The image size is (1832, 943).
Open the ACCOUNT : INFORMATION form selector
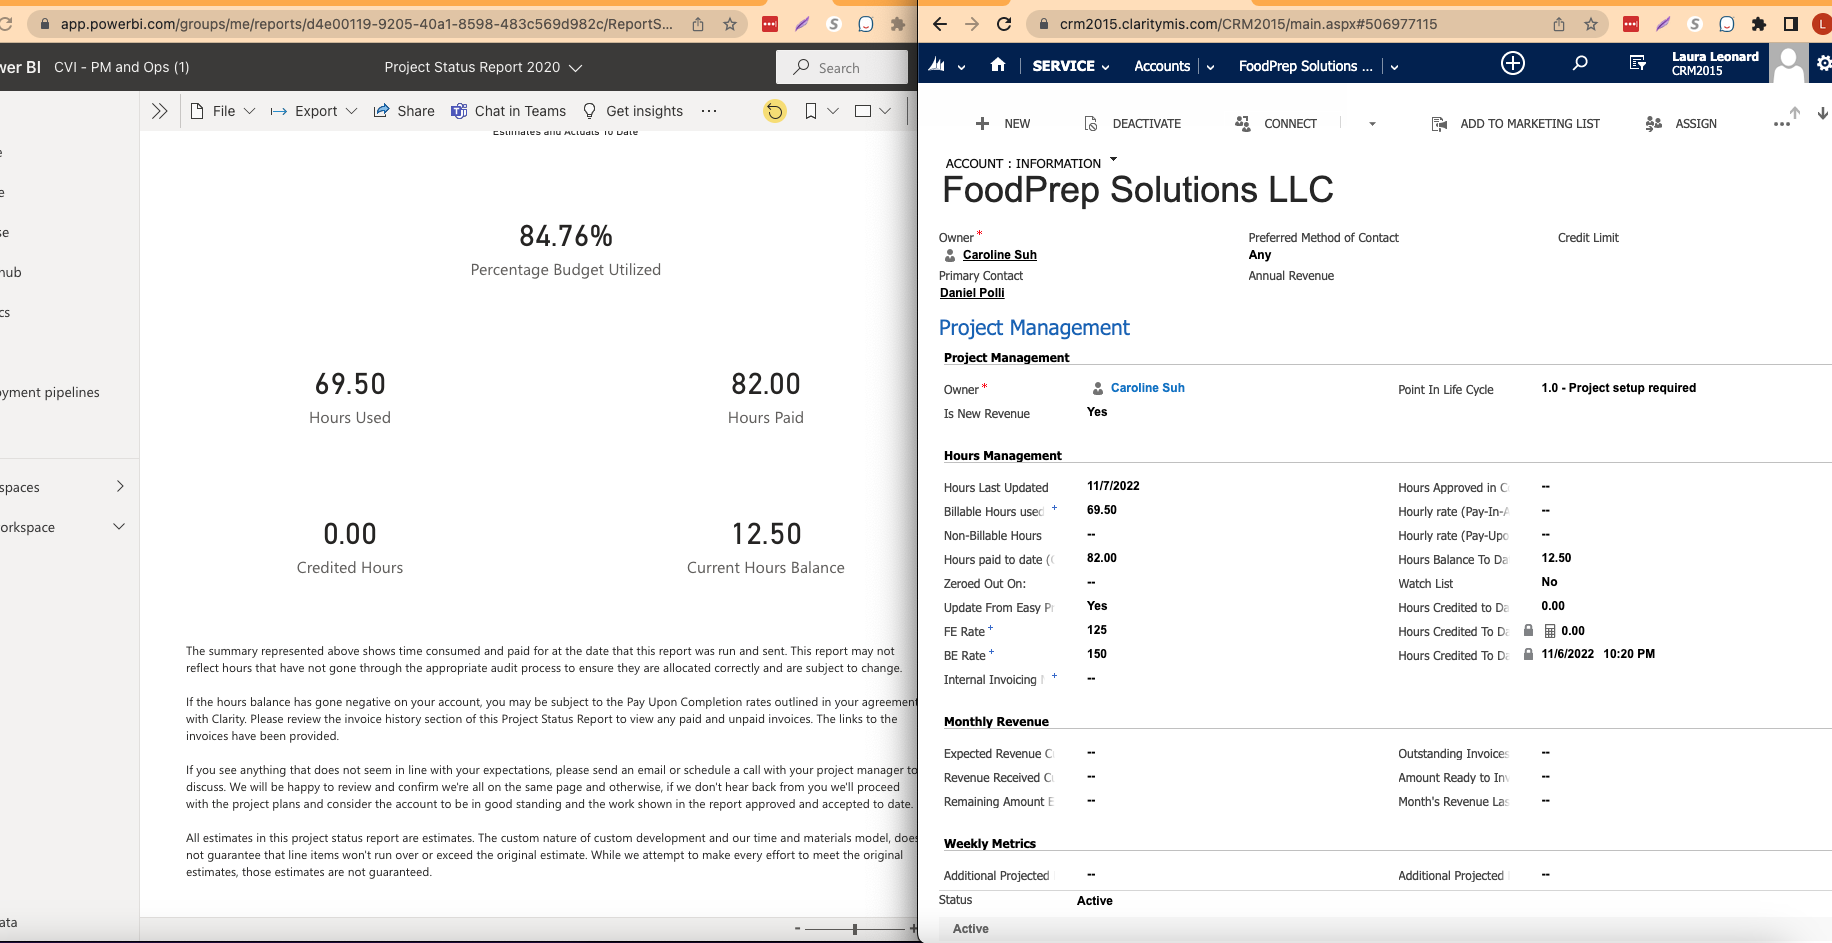[x=1031, y=163]
